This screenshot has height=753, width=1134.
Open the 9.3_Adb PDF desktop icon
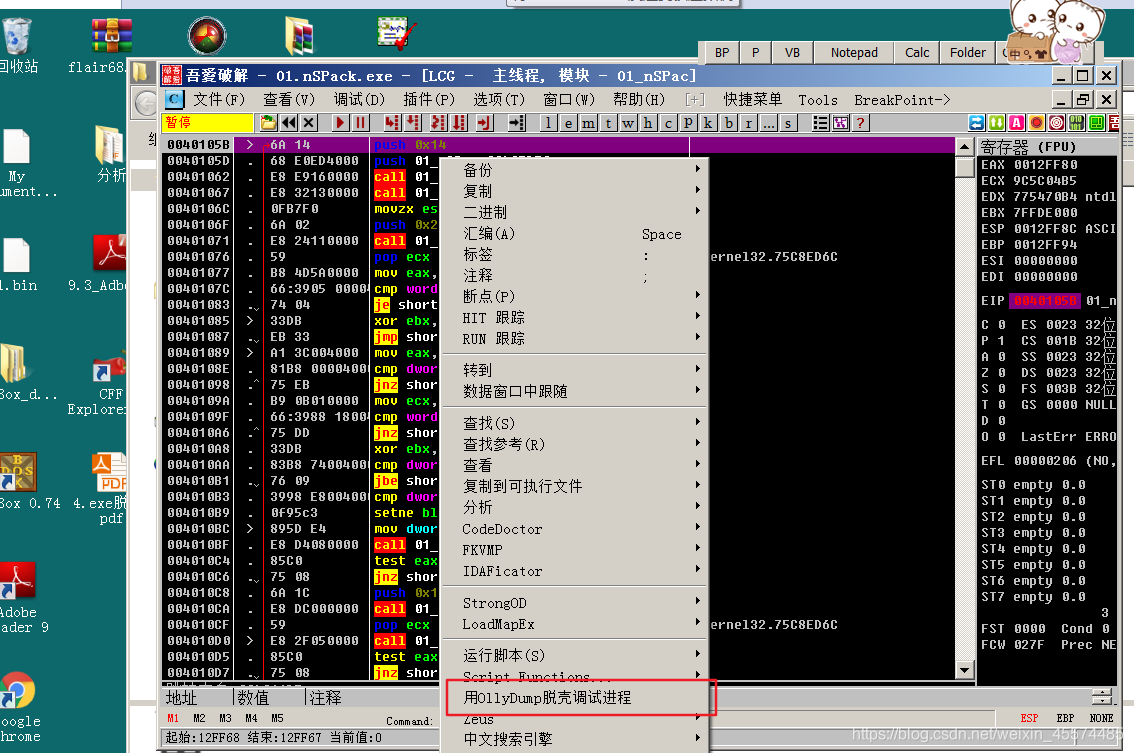point(107,263)
